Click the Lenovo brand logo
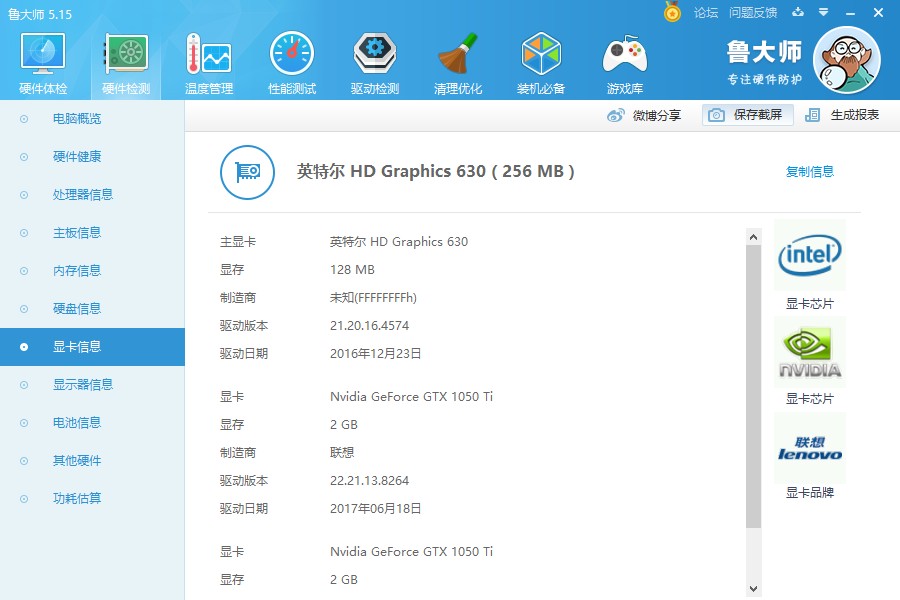This screenshot has width=900, height=600. (x=810, y=448)
